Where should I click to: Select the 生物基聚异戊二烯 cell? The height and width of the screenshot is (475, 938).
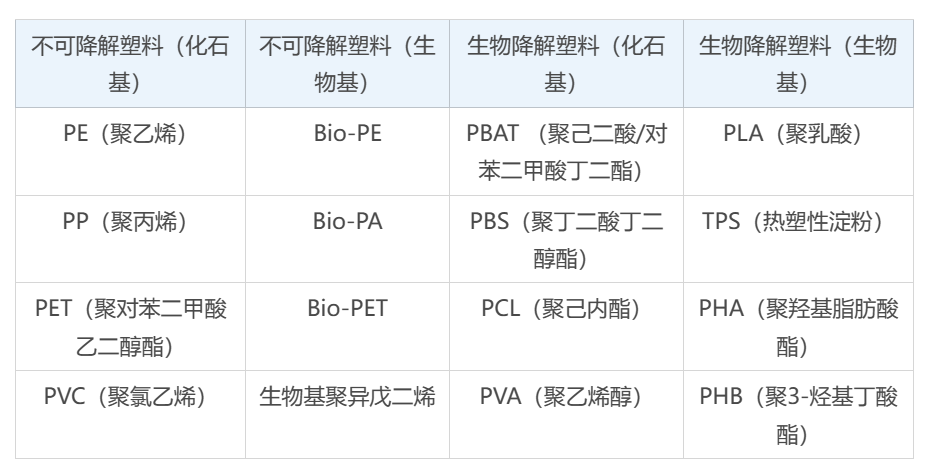347,397
